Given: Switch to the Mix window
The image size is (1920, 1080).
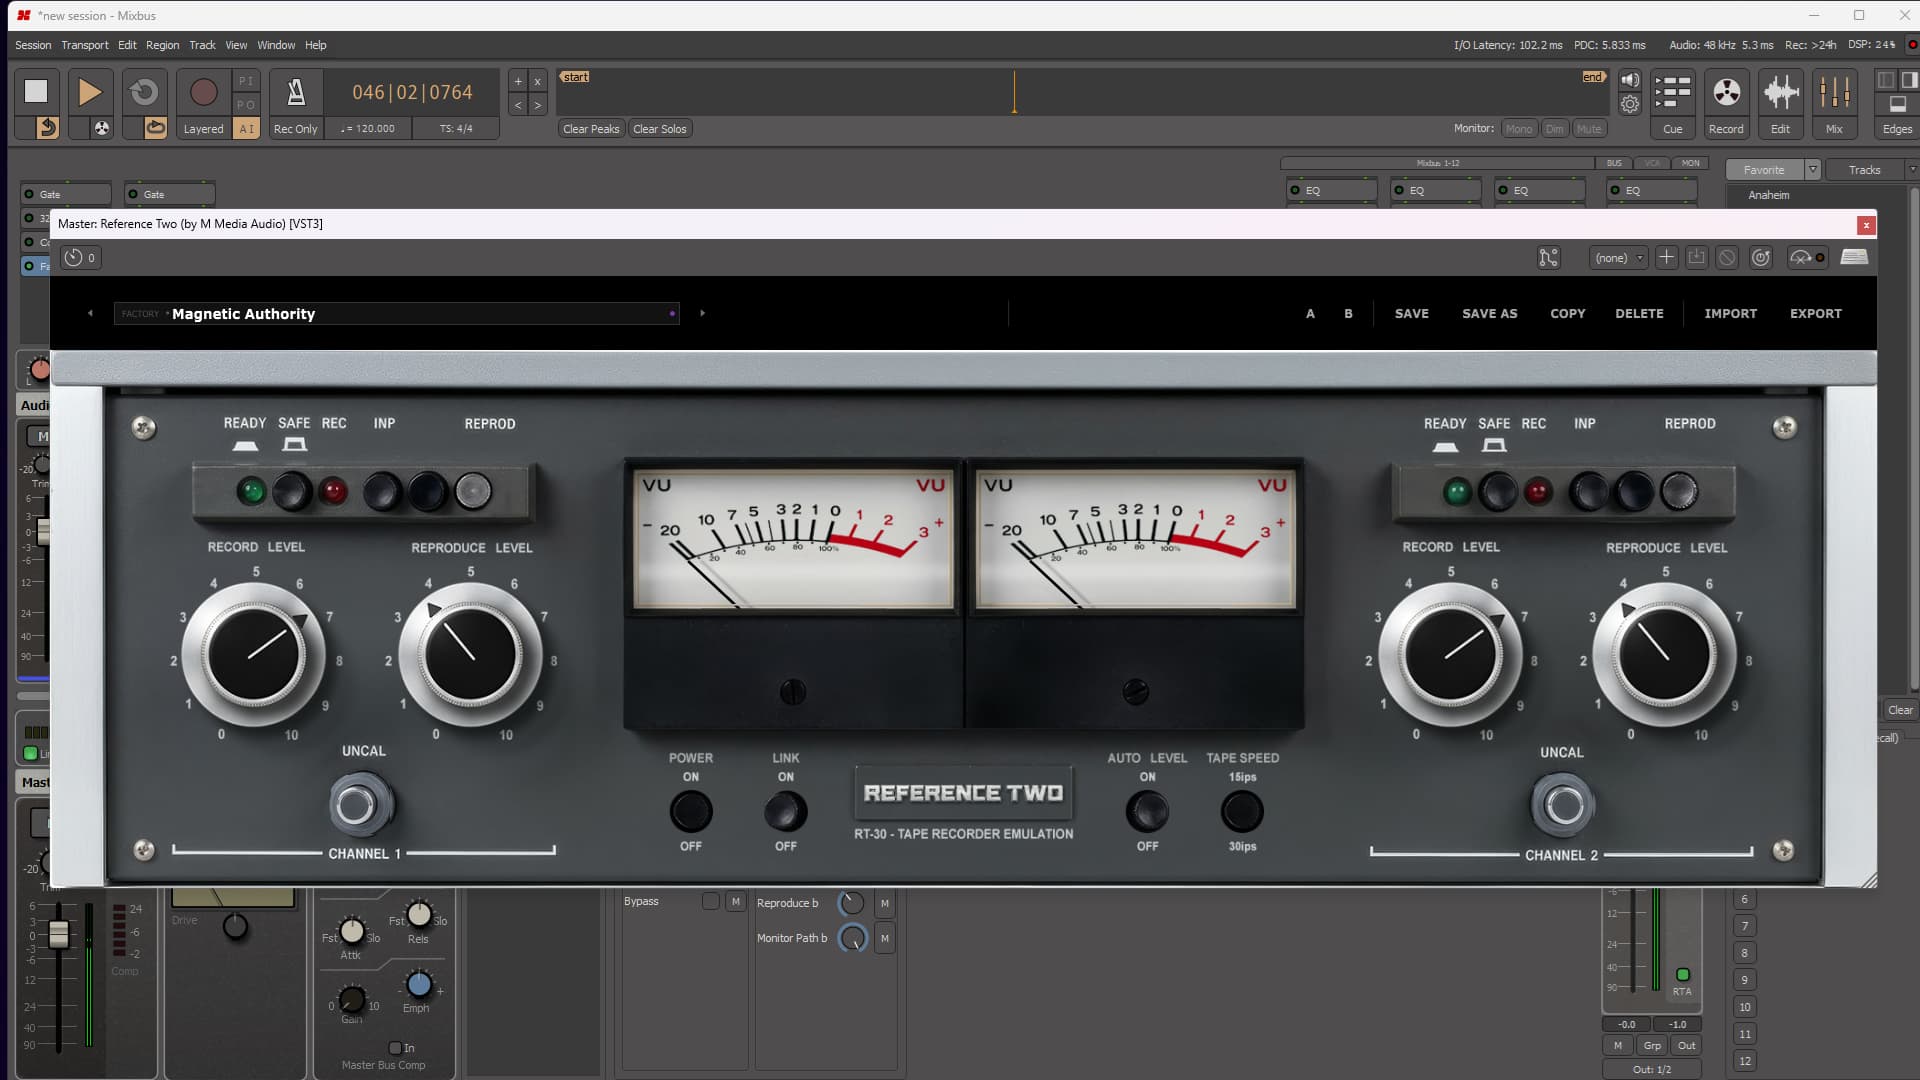Looking at the screenshot, I should coord(1834,103).
